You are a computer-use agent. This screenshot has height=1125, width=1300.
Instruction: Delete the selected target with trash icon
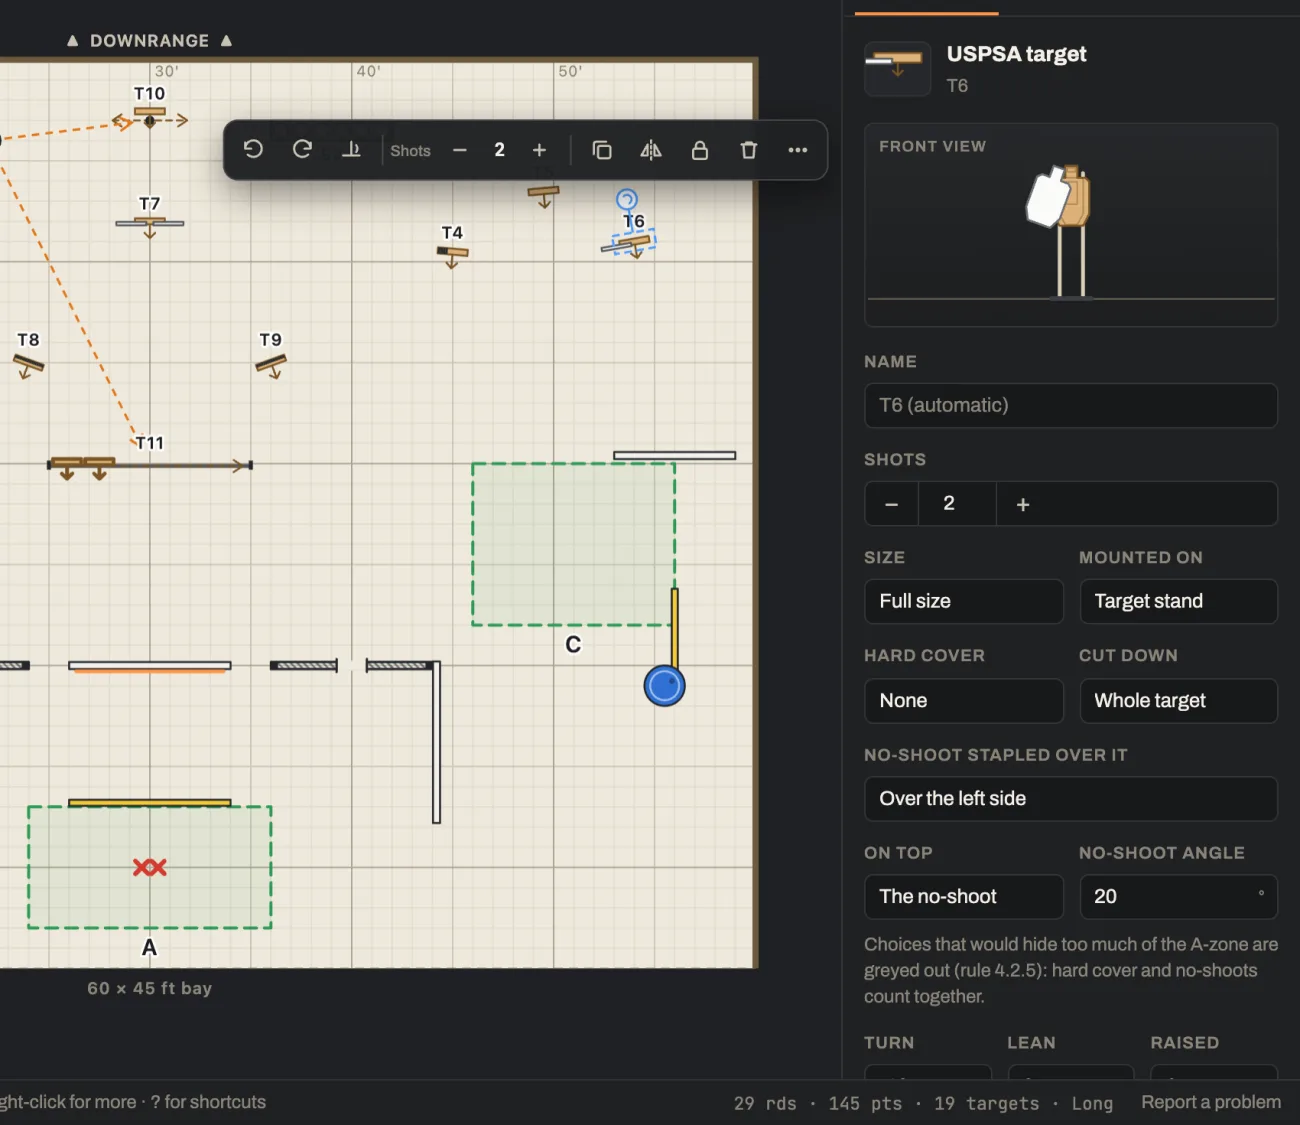pos(749,150)
